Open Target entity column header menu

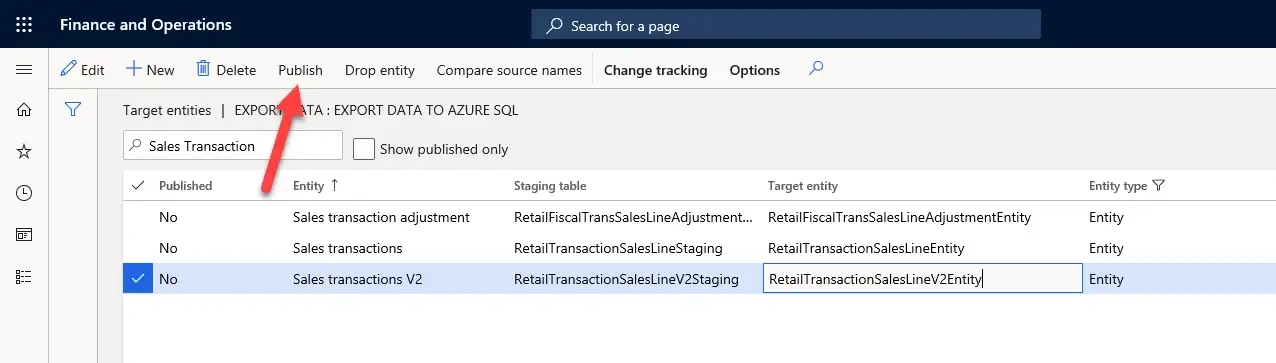(803, 185)
